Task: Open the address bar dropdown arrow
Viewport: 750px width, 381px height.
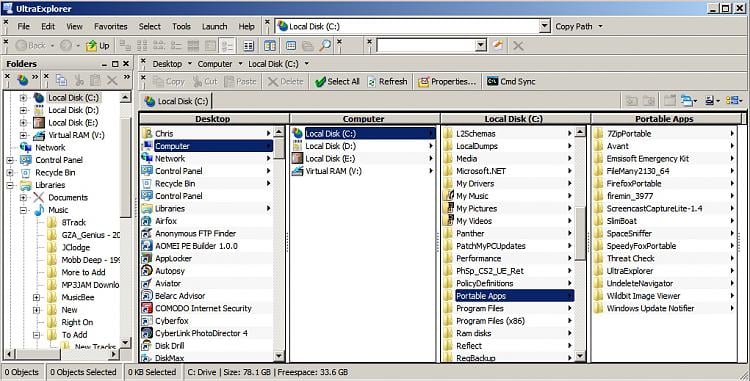Action: tap(544, 26)
